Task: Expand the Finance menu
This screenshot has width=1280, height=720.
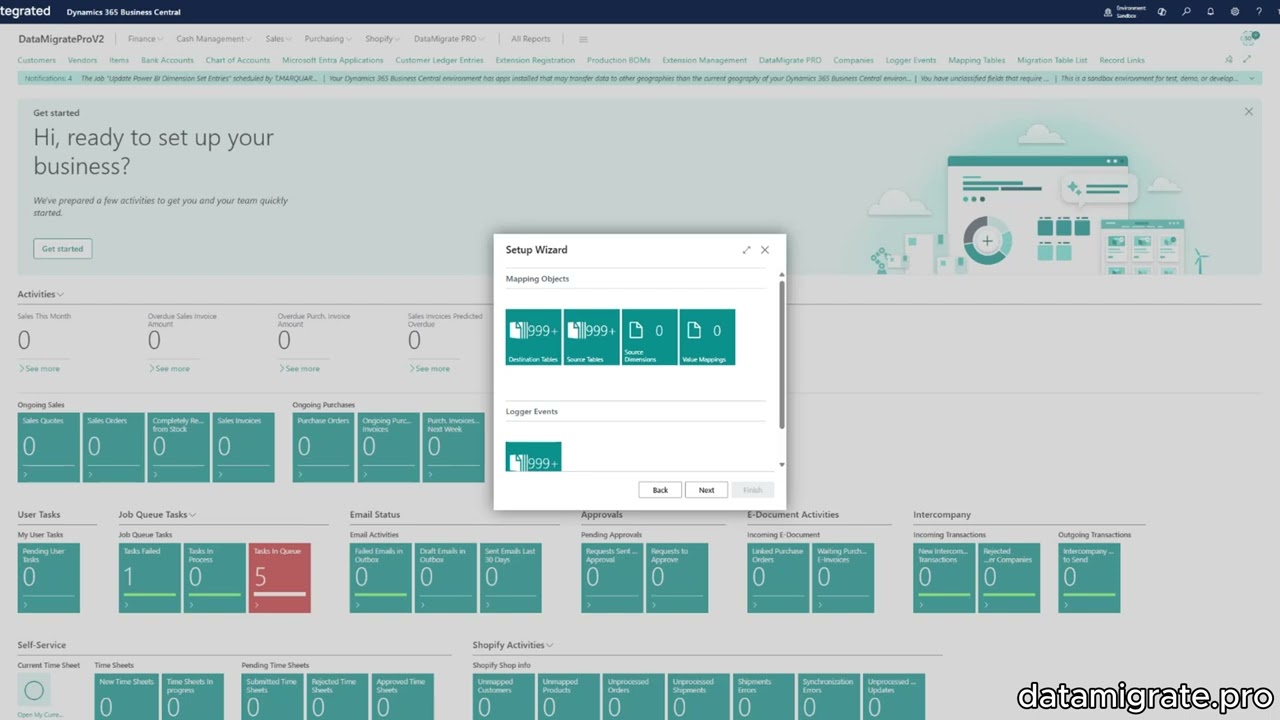Action: tap(146, 39)
